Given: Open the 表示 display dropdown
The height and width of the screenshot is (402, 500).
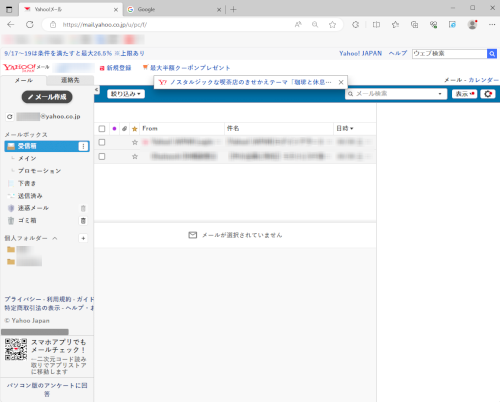Looking at the screenshot, I should (464, 94).
